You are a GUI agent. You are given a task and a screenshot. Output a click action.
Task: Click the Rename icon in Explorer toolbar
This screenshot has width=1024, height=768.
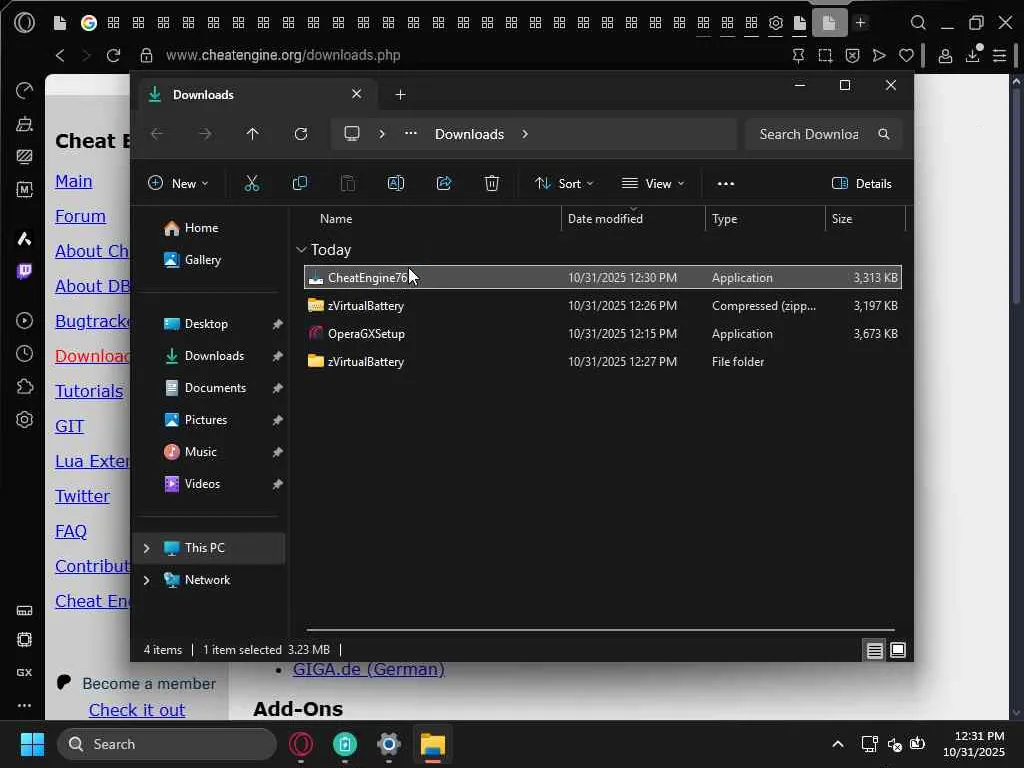[x=396, y=184]
